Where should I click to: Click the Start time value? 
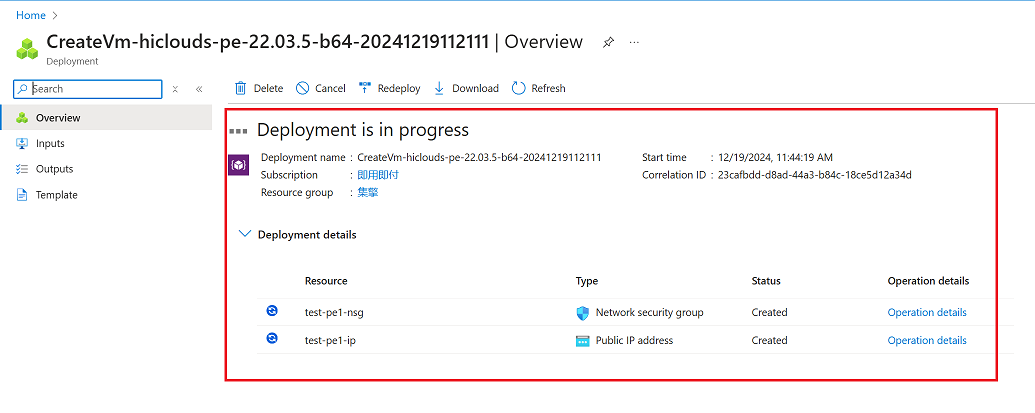[775, 158]
